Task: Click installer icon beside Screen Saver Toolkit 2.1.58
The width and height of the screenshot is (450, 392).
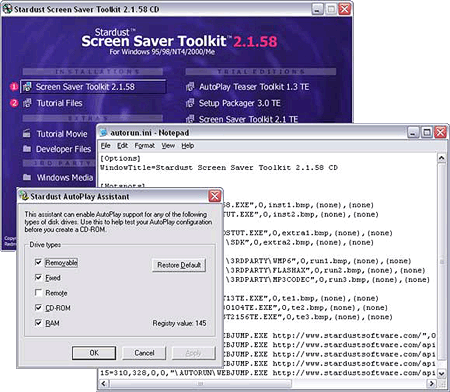Action: click(x=27, y=87)
